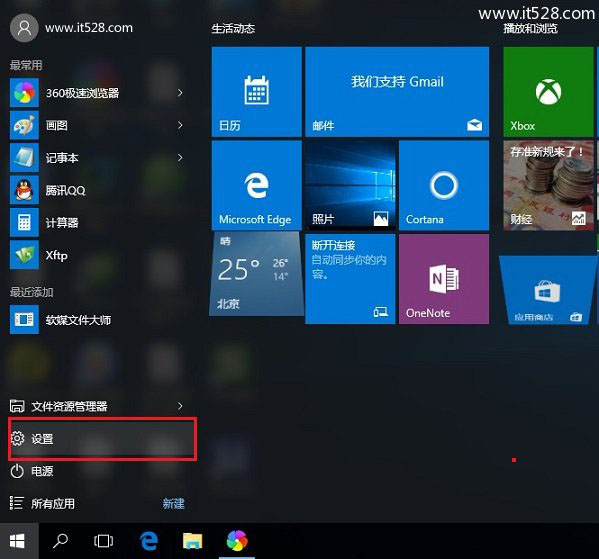This screenshot has width=599, height=559.
Task: Launch the OneNote tile
Action: point(444,279)
